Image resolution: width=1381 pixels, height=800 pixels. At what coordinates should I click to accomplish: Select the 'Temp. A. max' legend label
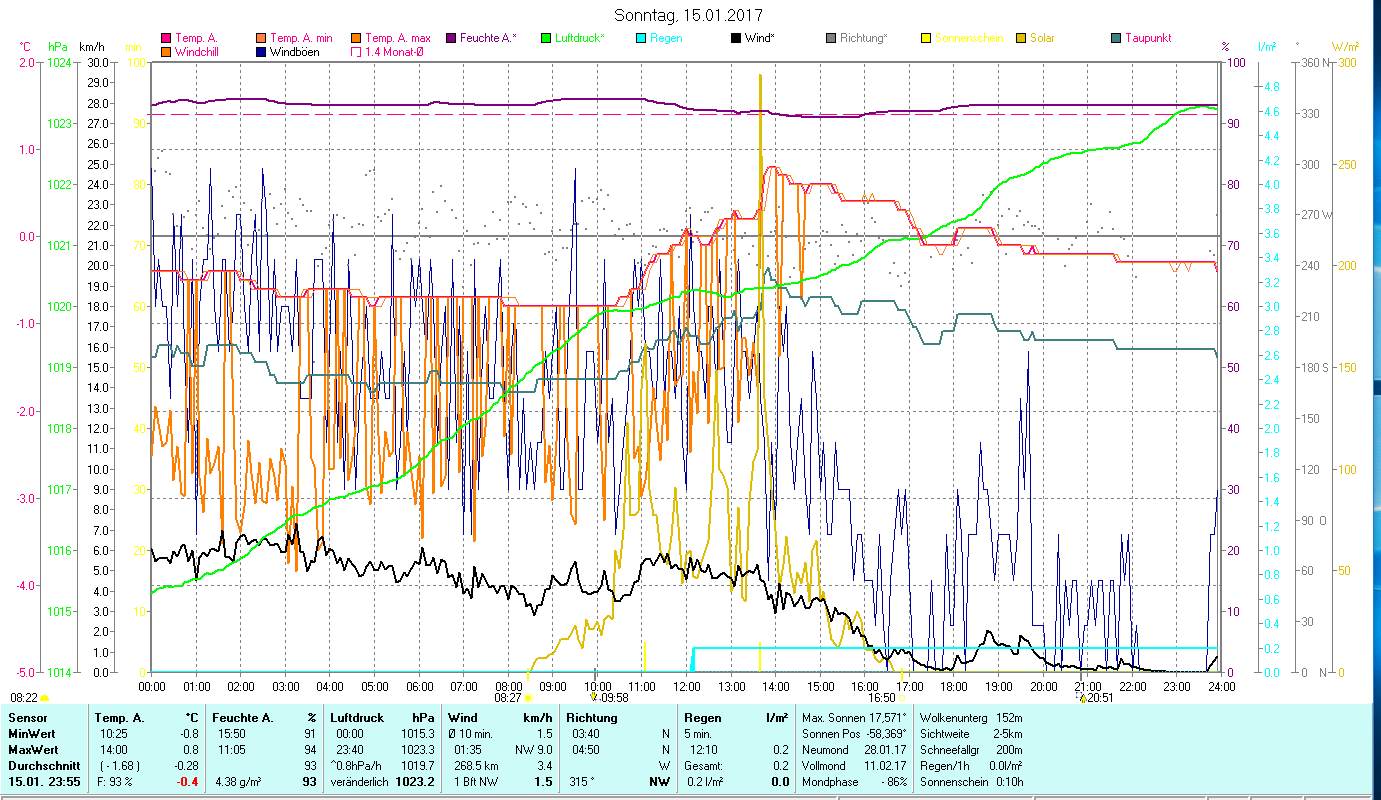398,38
